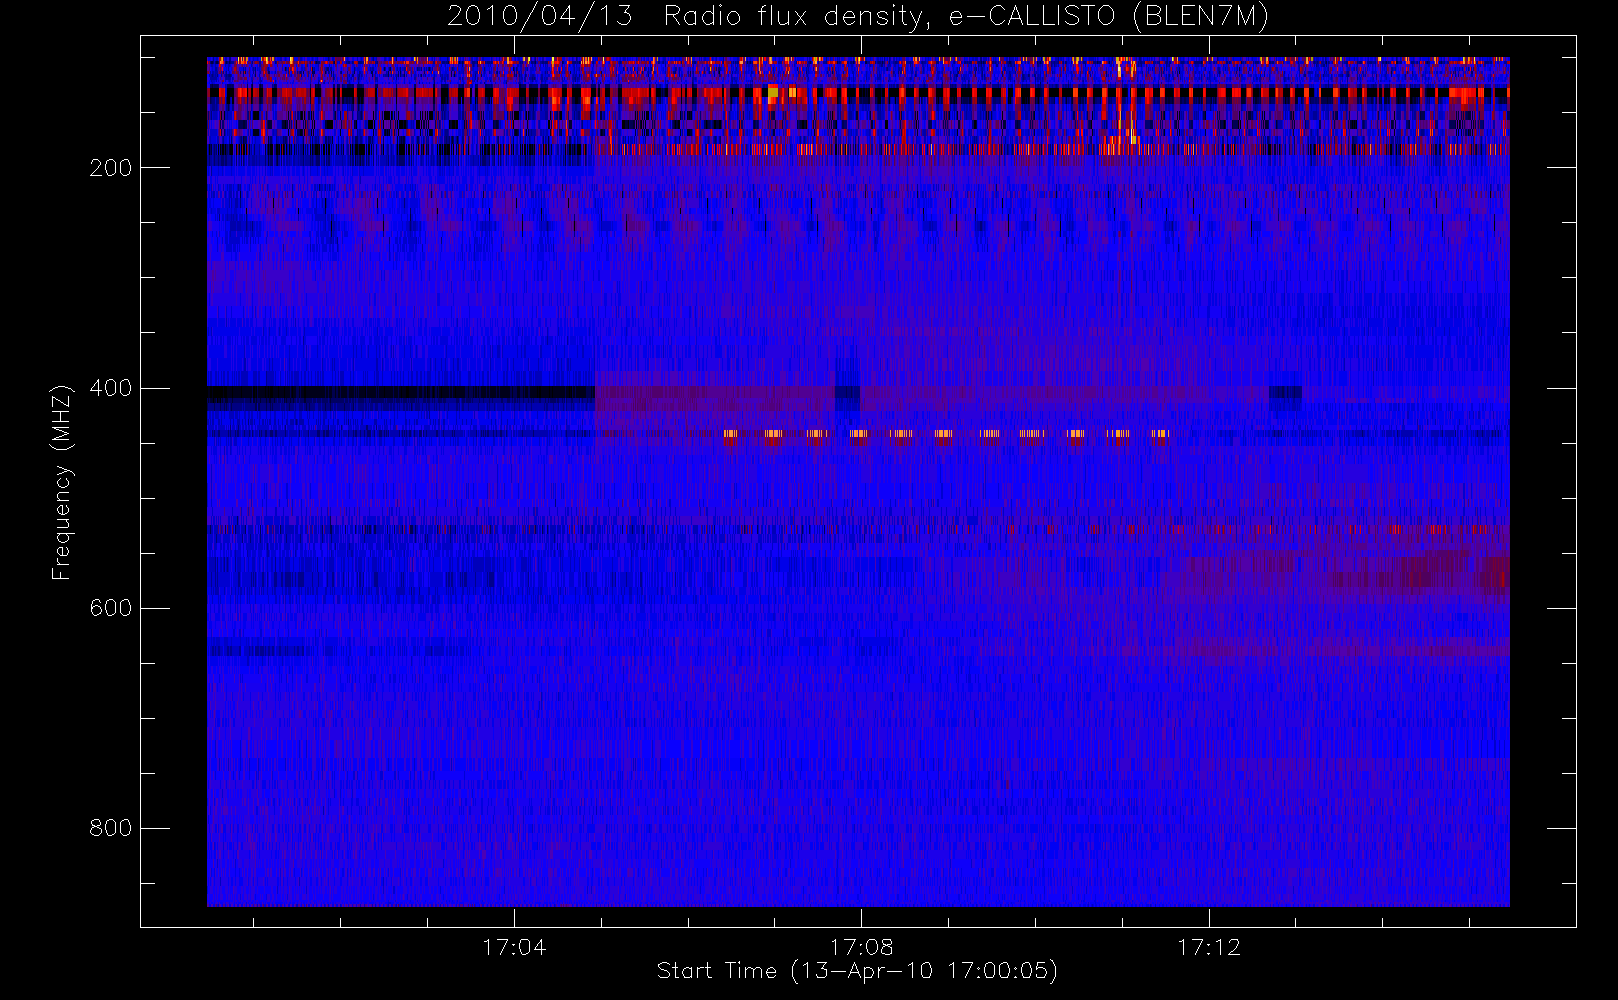The width and height of the screenshot is (1618, 1000).
Task: Click the '200' frequency tick label
Action: click(110, 168)
